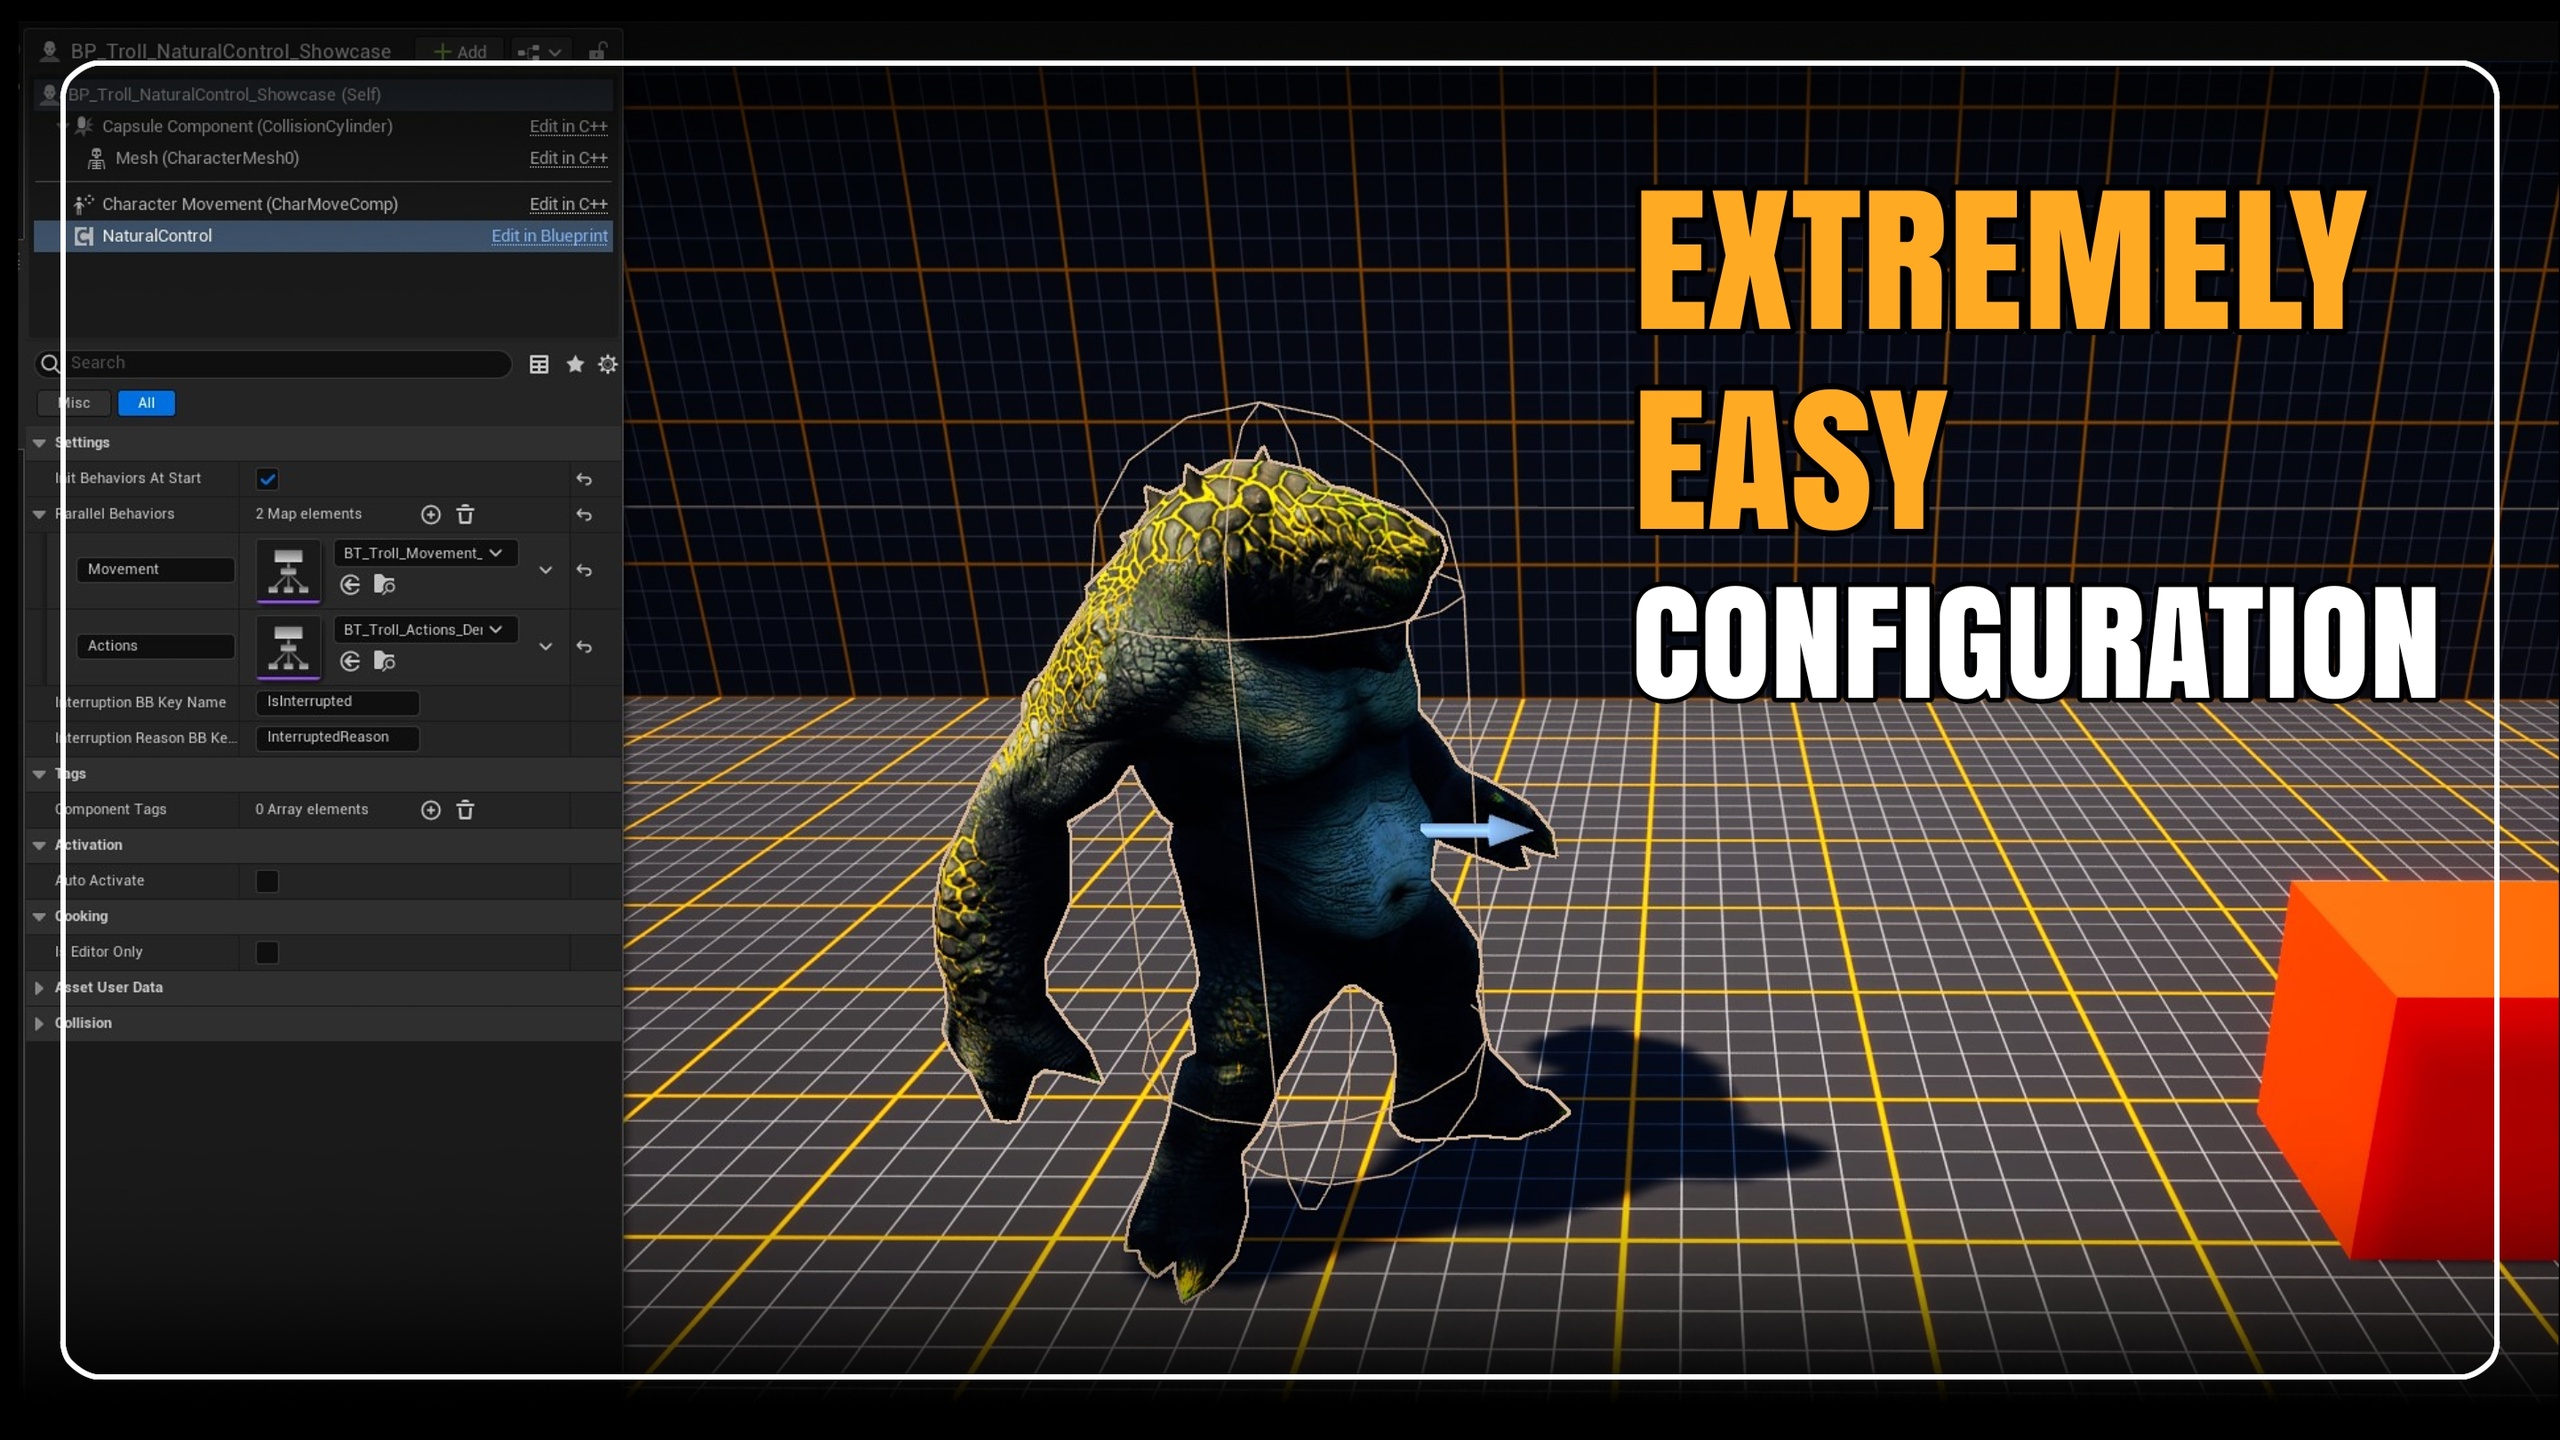Toggle favorites star filter
Viewport: 2560px width, 1440px height.
(x=575, y=364)
